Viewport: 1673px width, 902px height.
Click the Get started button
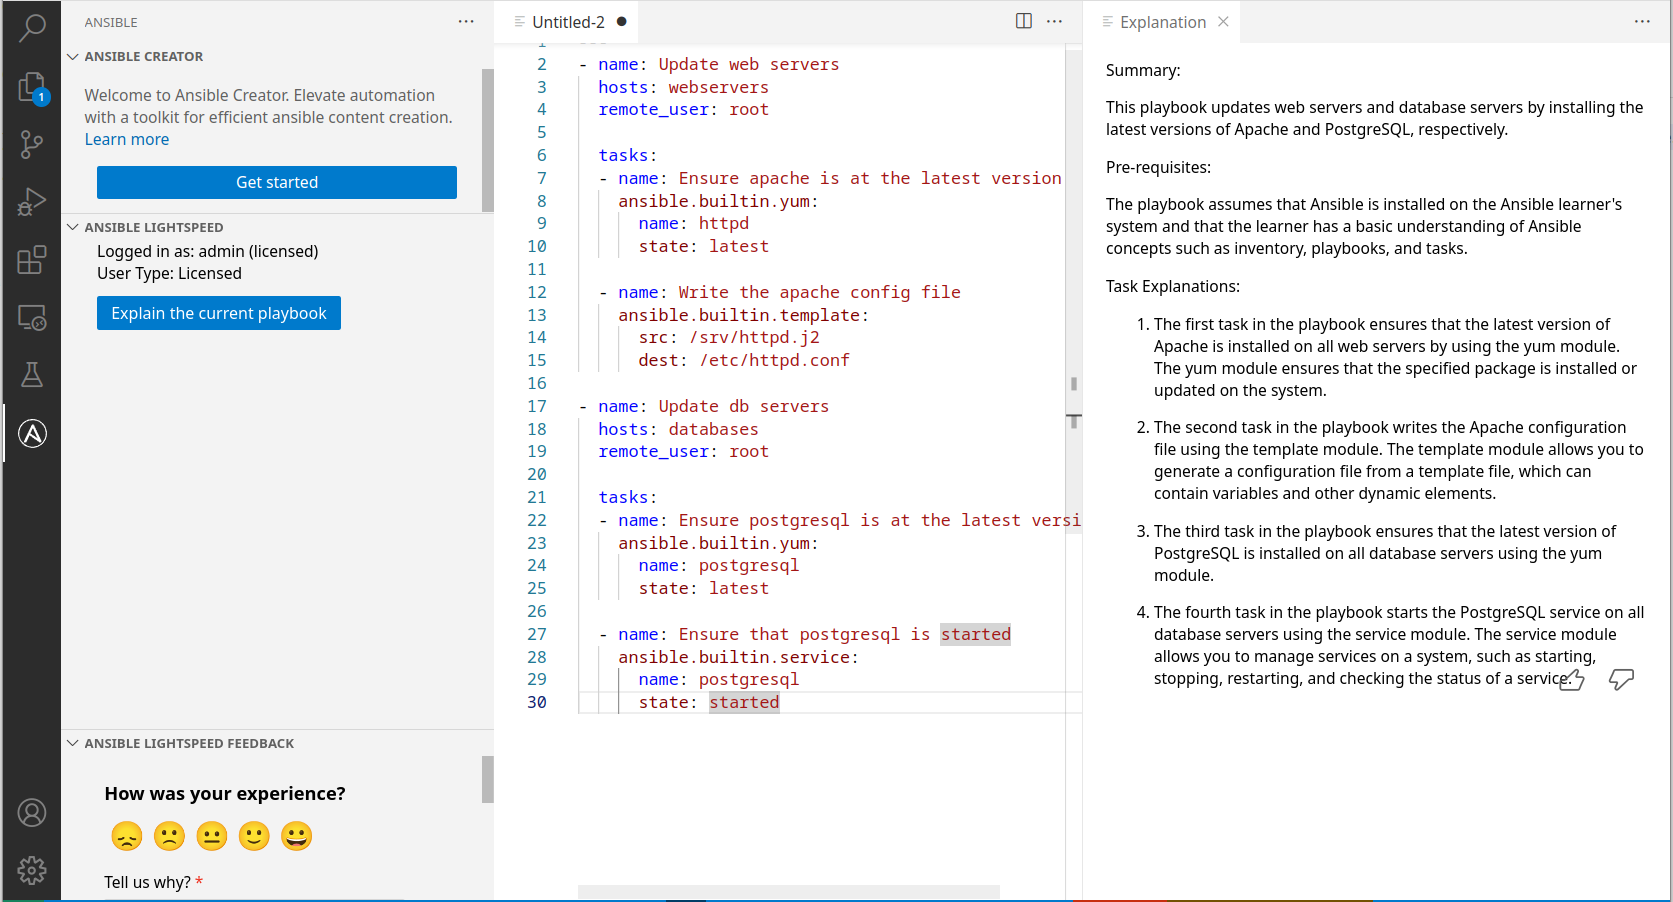coord(277,183)
